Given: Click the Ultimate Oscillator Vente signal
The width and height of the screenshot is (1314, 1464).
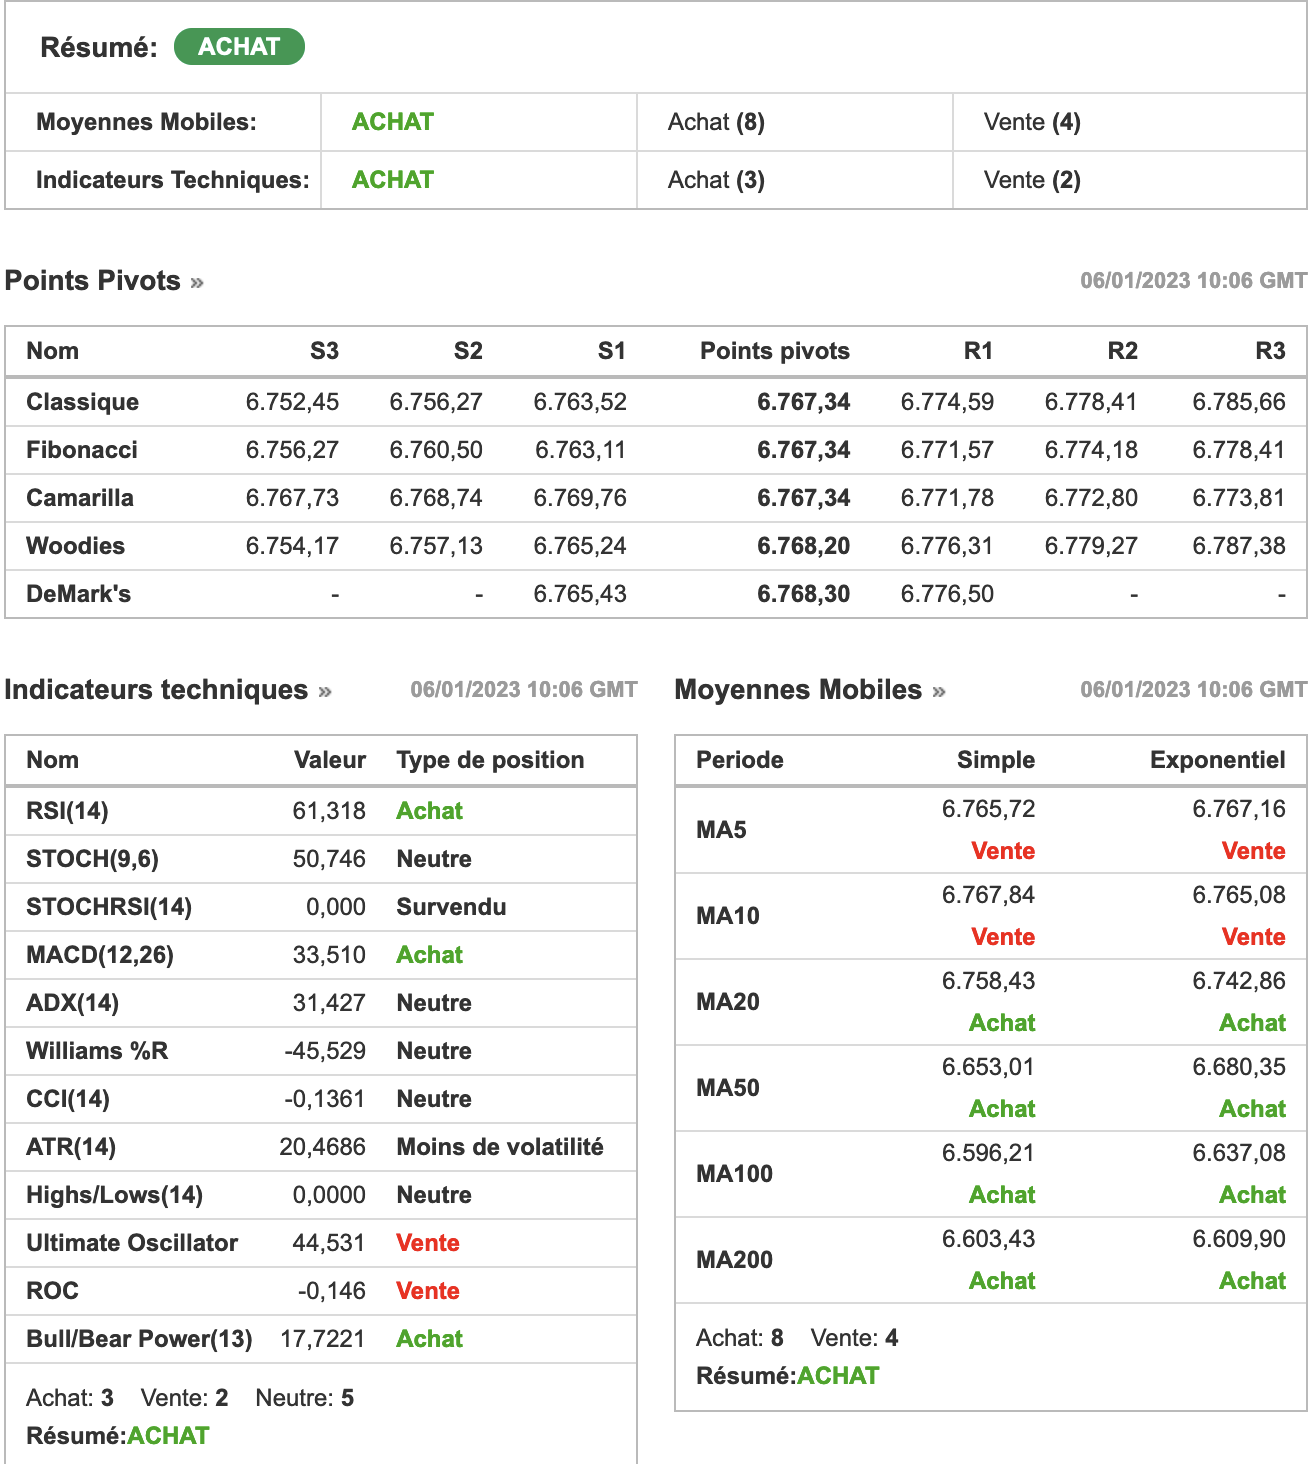Looking at the screenshot, I should click(428, 1243).
